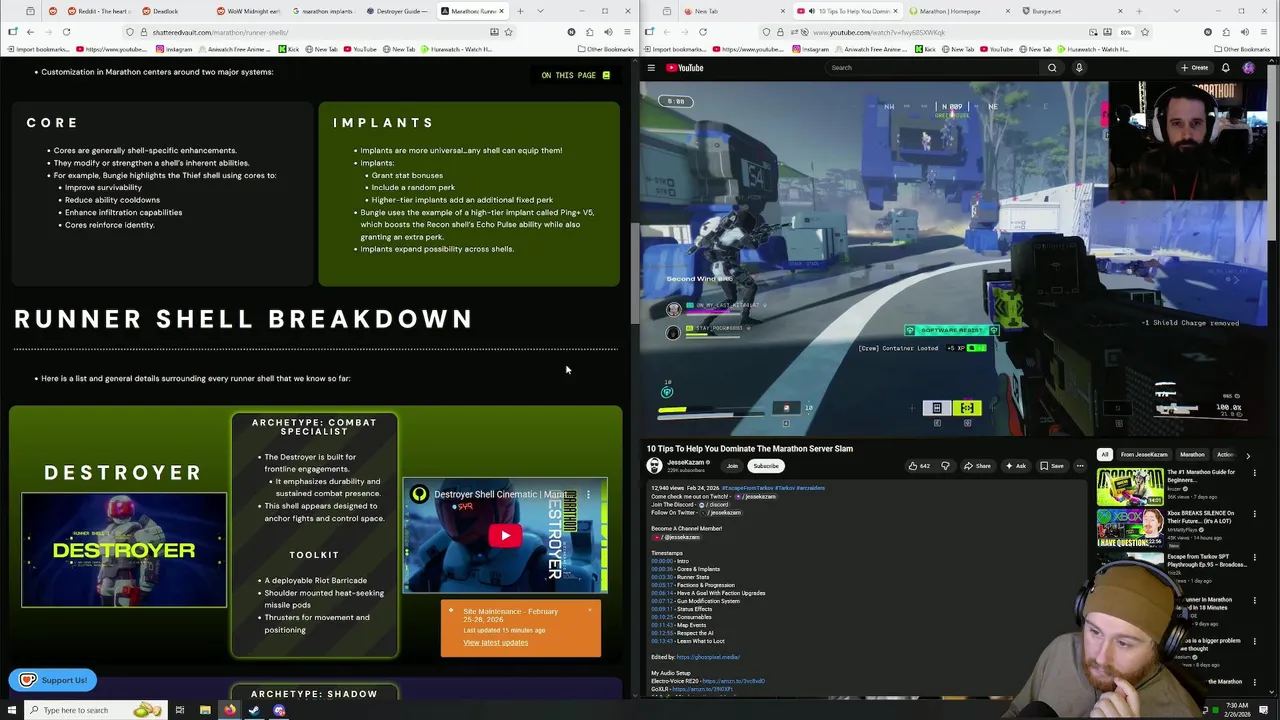
Task: Join the JesseKazam channel
Action: pyautogui.click(x=732, y=466)
